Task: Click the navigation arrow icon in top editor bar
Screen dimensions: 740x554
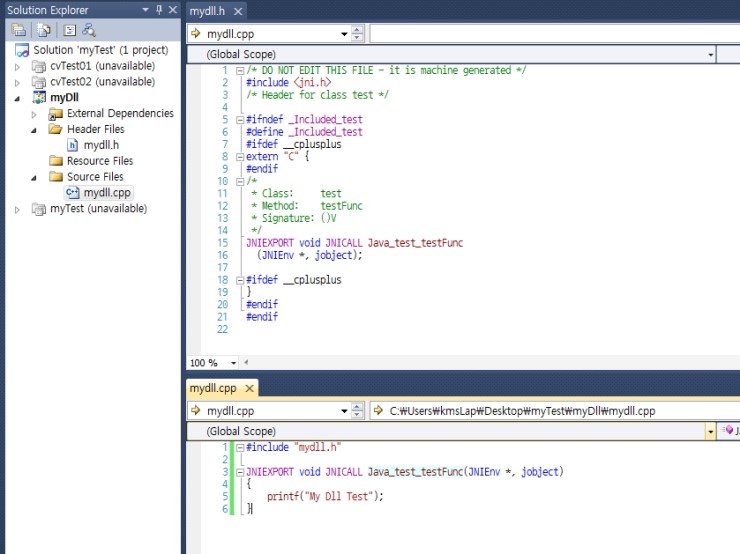Action: pos(196,34)
